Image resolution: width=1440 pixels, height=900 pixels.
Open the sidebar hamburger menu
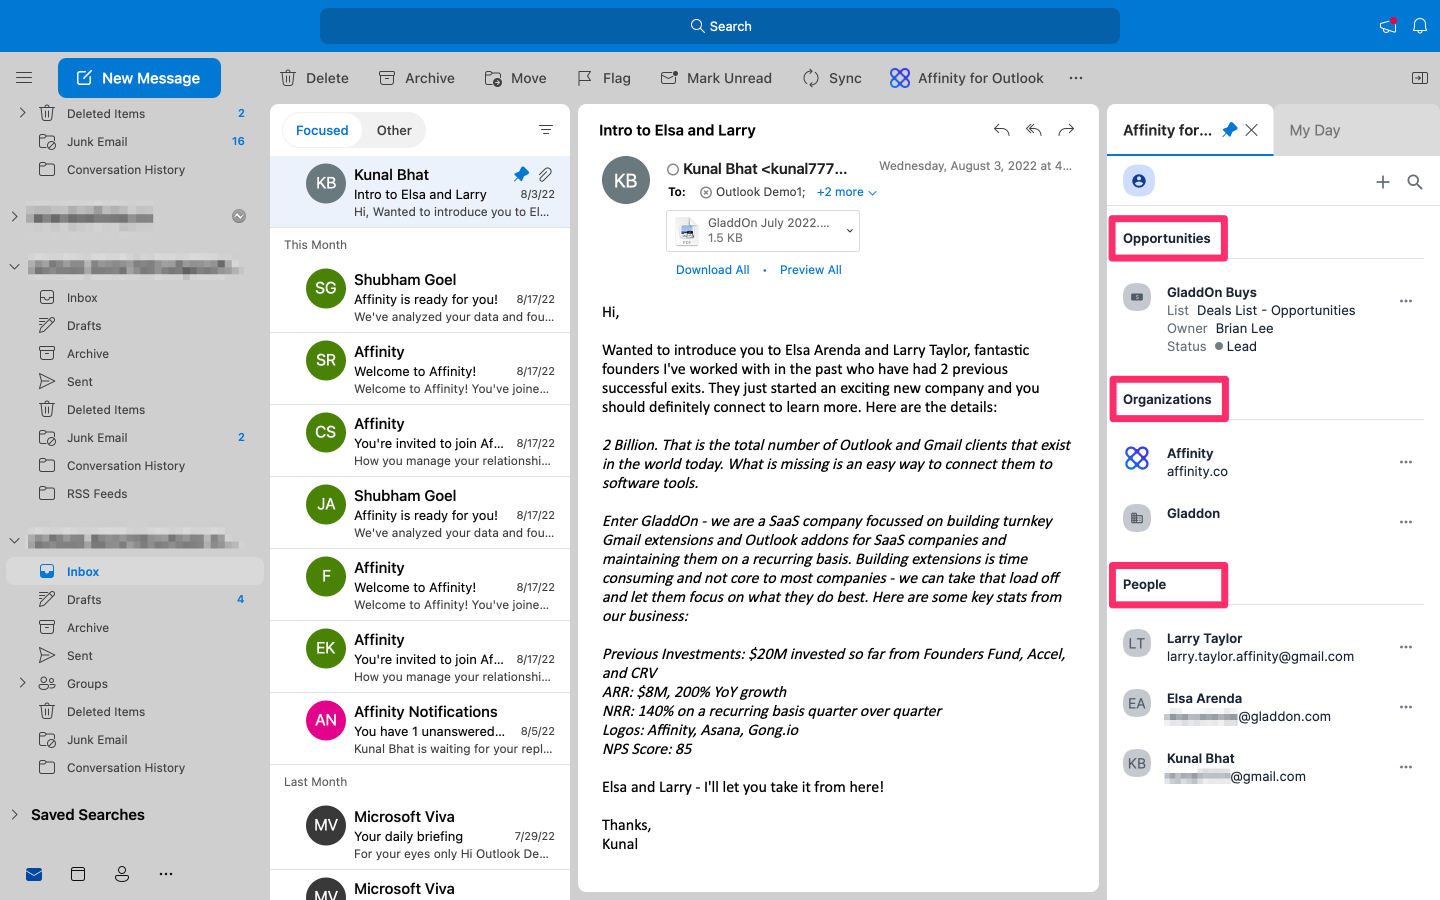pyautogui.click(x=24, y=78)
